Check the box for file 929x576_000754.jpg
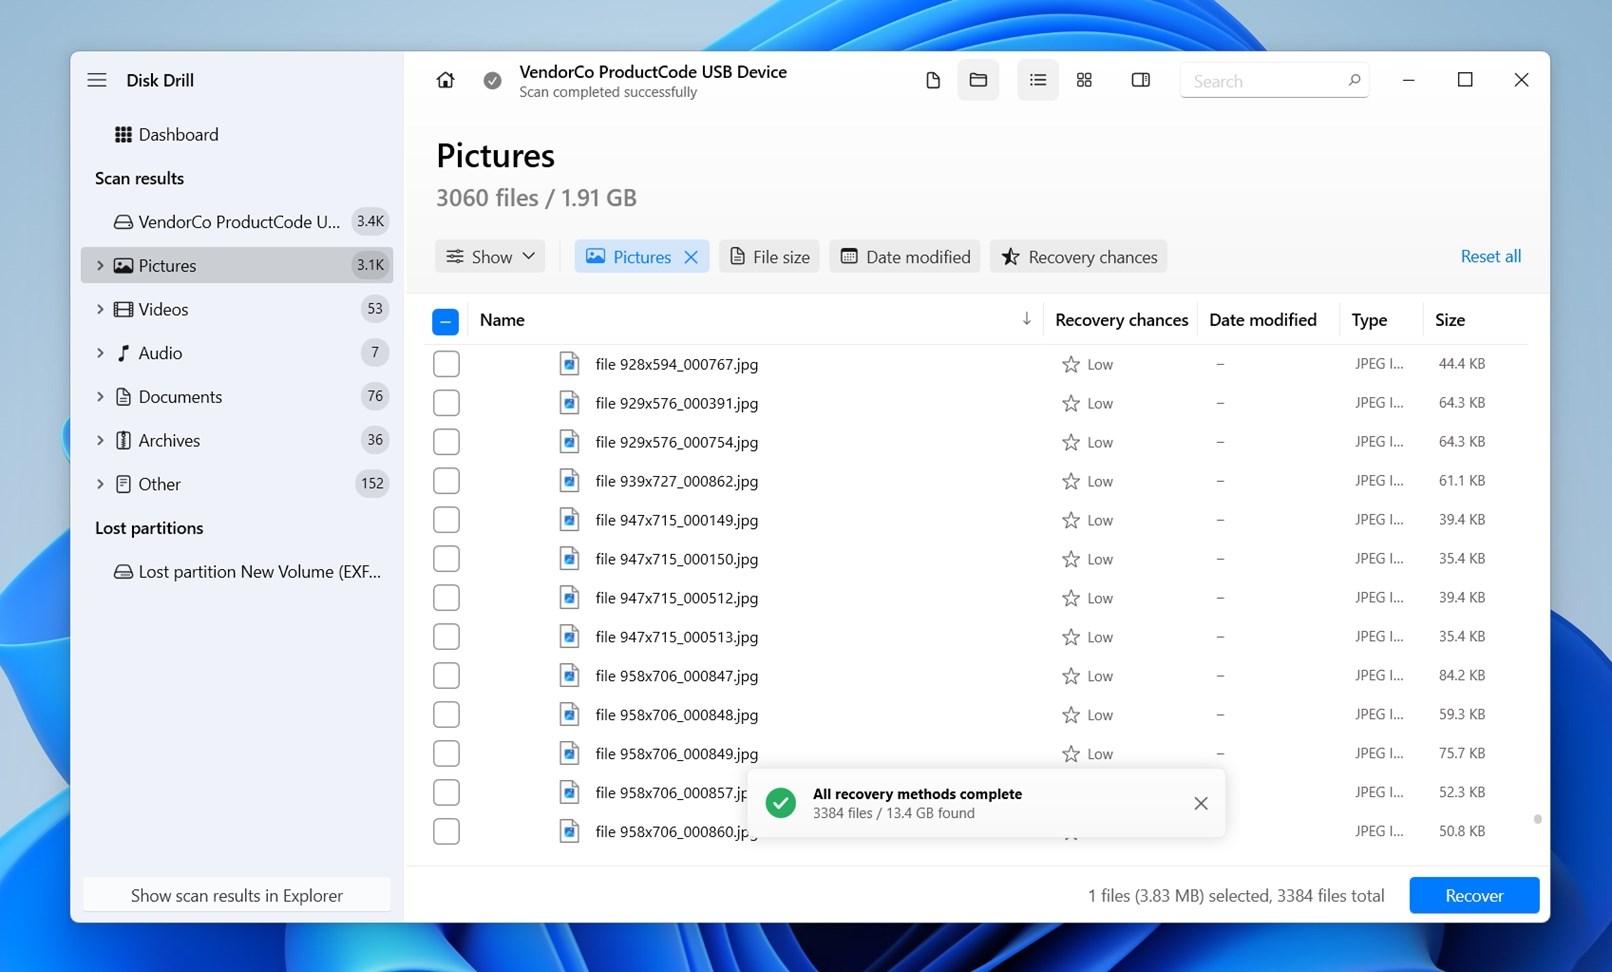The image size is (1612, 972). pyautogui.click(x=446, y=442)
